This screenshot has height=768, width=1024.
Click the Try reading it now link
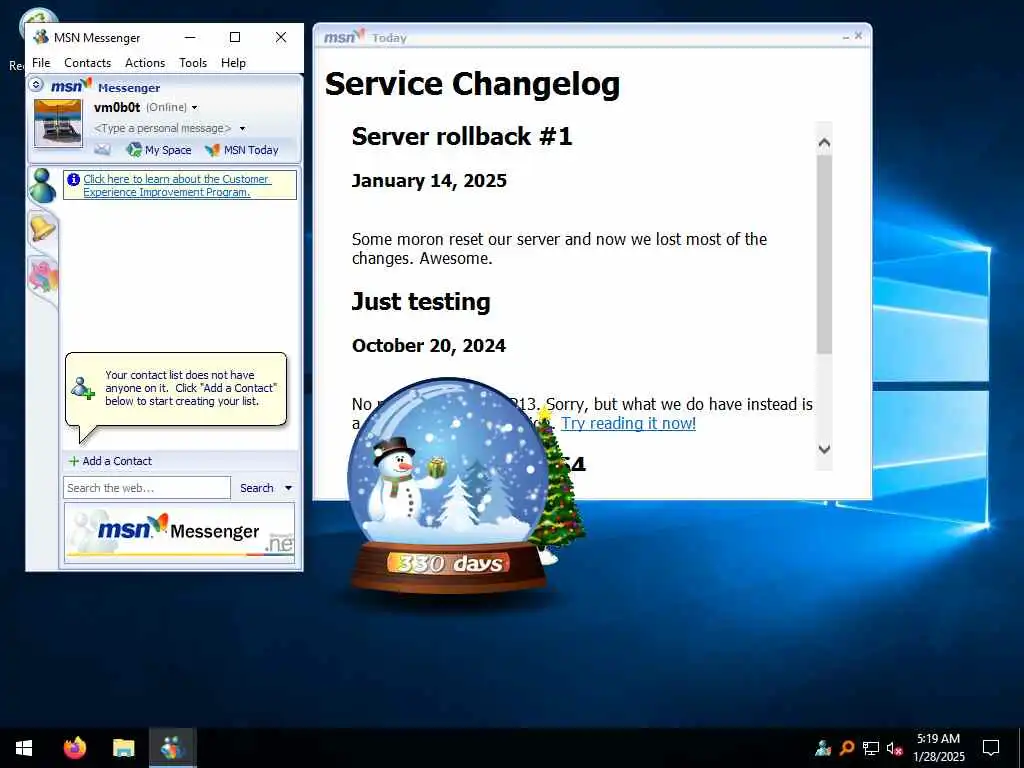tap(628, 423)
